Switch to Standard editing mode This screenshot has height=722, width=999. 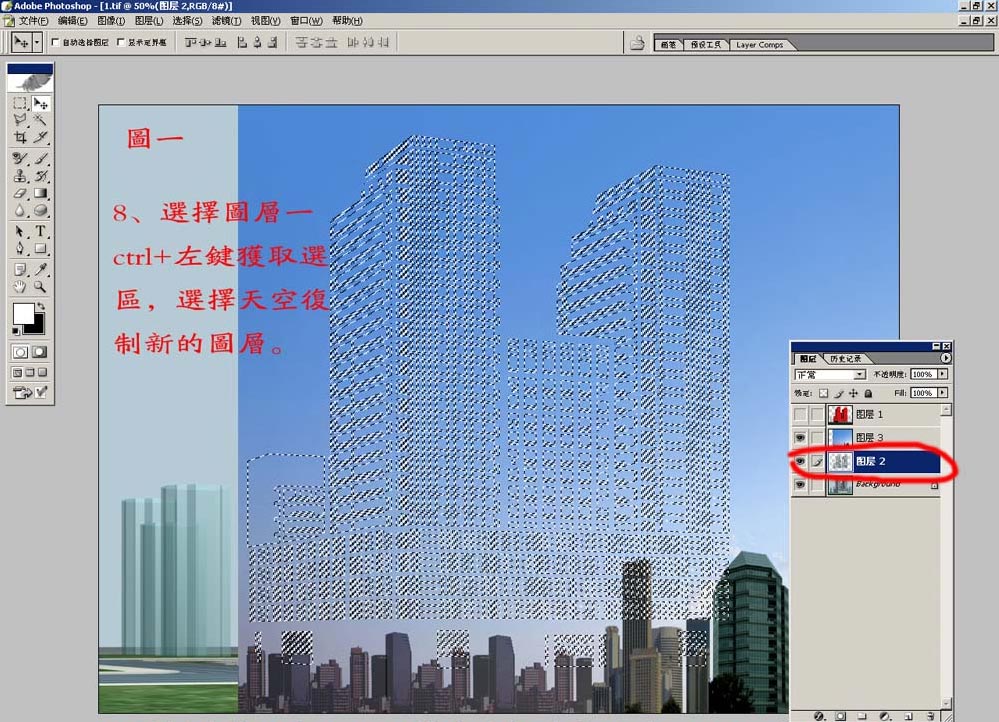tap(20, 352)
